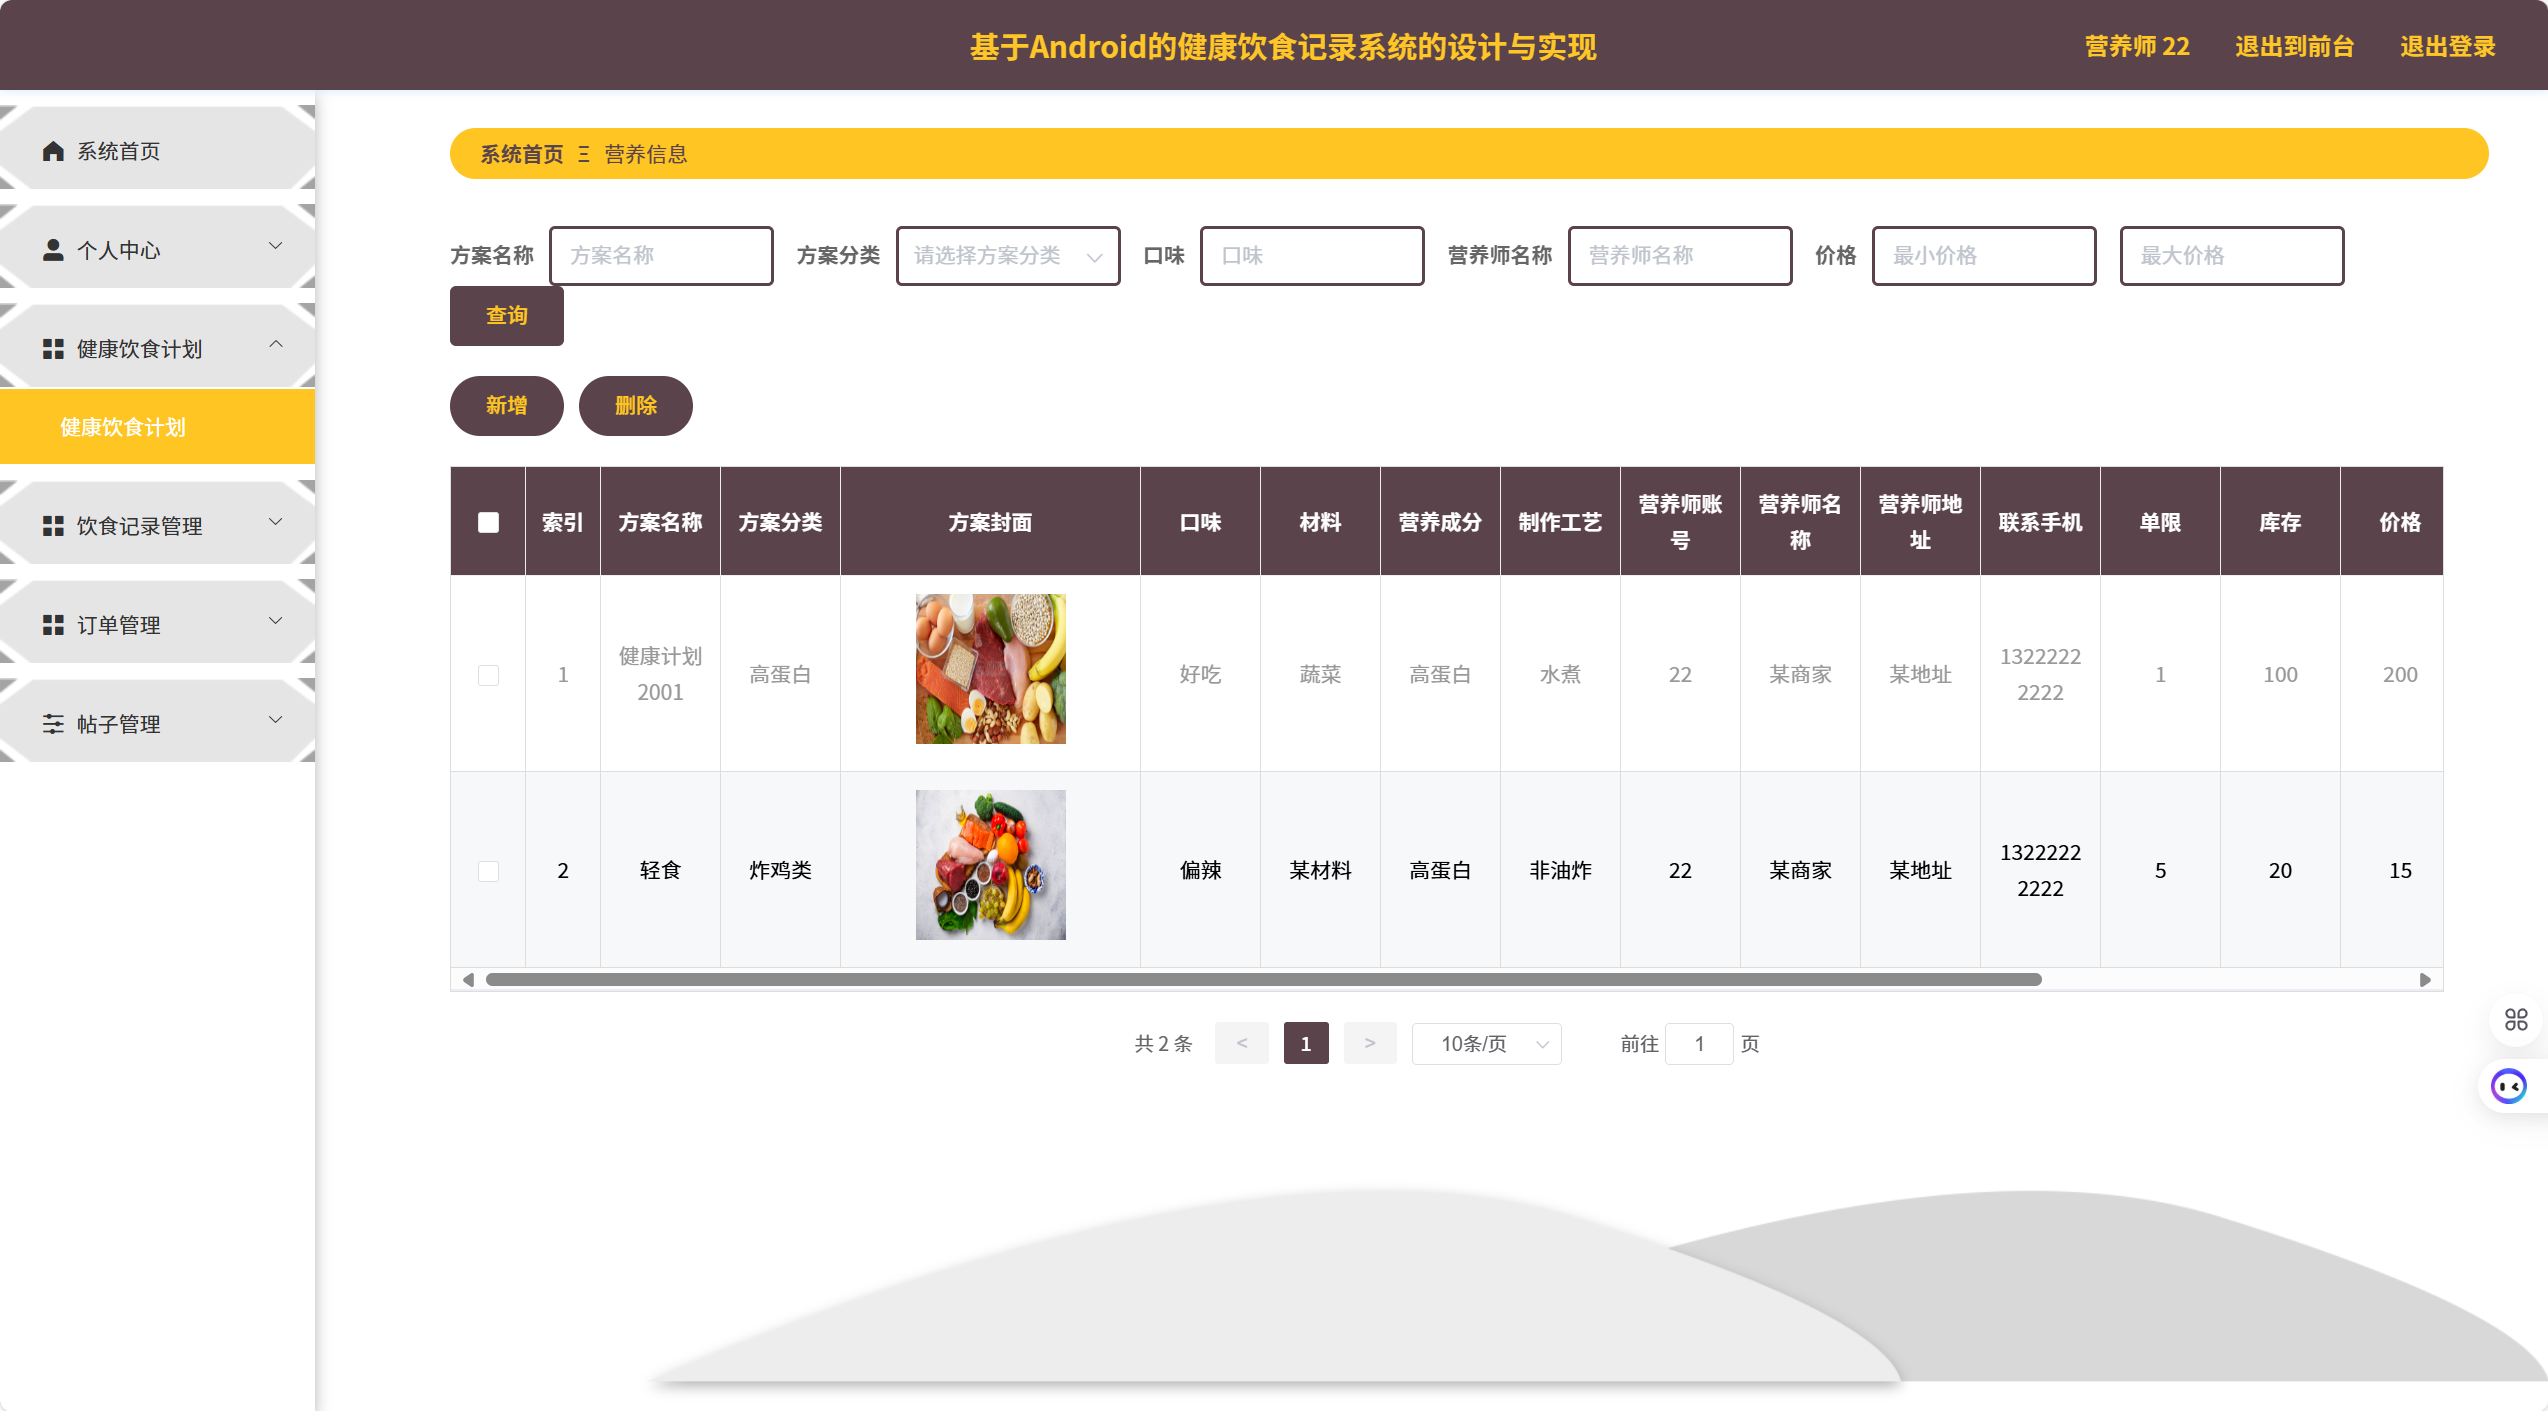Click the floating robot assistant icon
Image resolution: width=2548 pixels, height=1411 pixels.
[2509, 1086]
